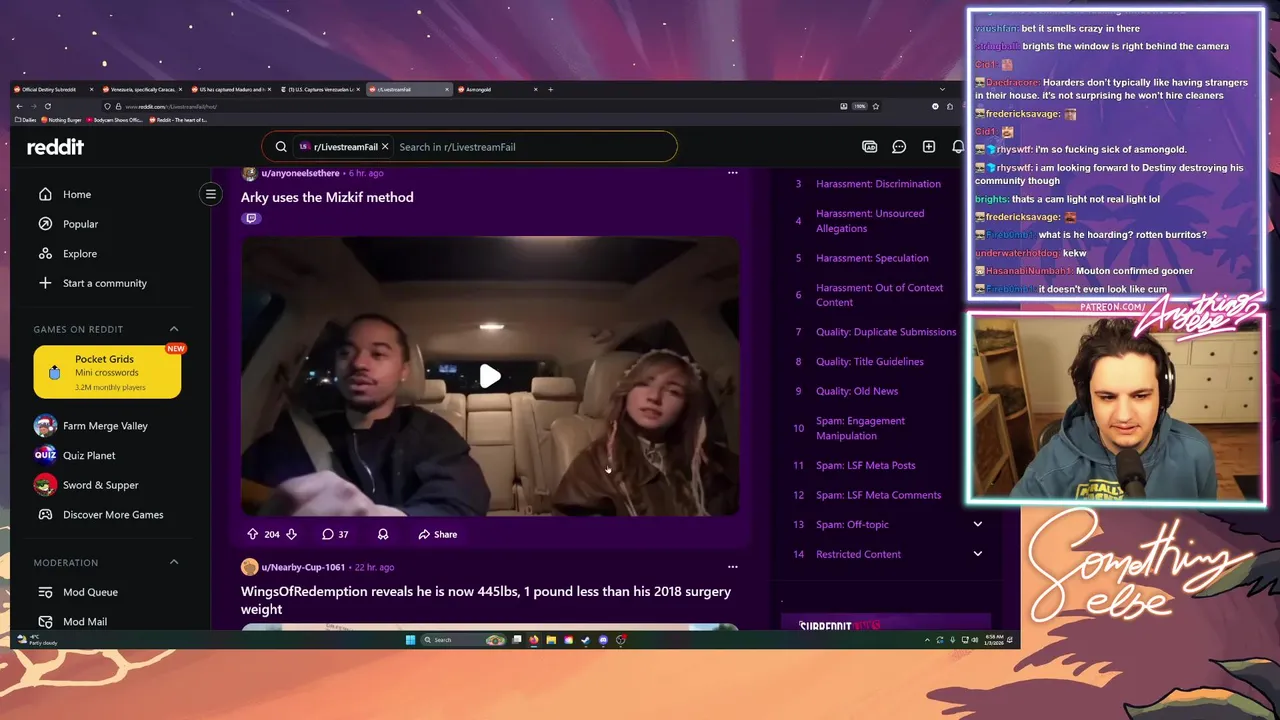The image size is (1280, 720).
Task: Click rule Quality: Title Guidelines
Action: click(x=870, y=362)
